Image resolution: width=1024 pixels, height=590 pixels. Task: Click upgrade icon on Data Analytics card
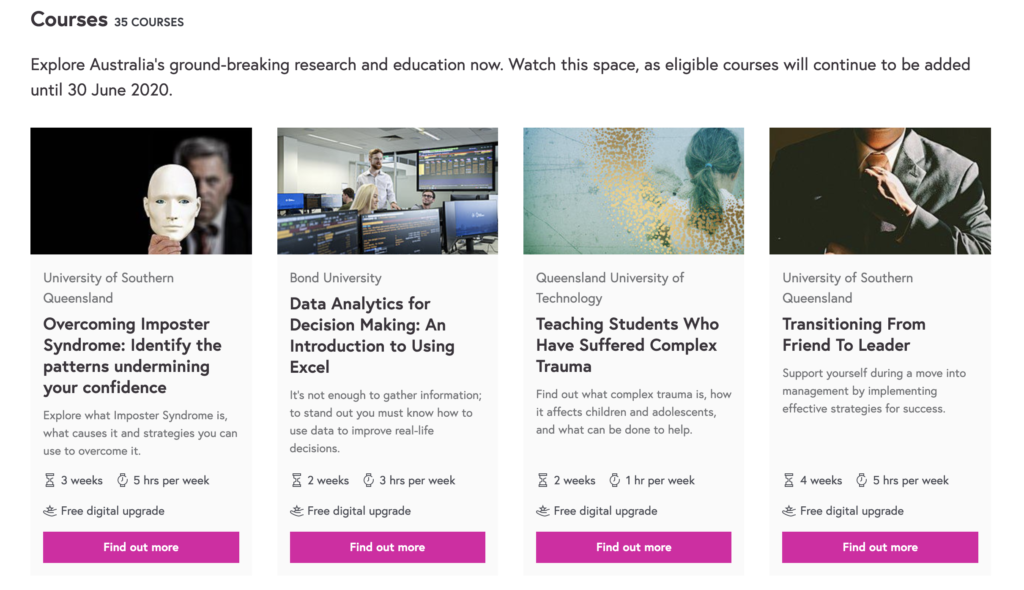(296, 511)
